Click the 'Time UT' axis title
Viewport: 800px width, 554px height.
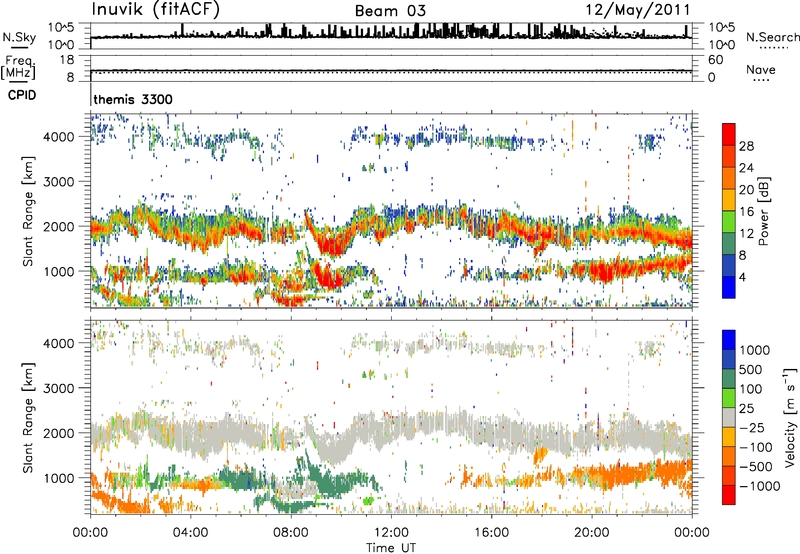coord(391,548)
